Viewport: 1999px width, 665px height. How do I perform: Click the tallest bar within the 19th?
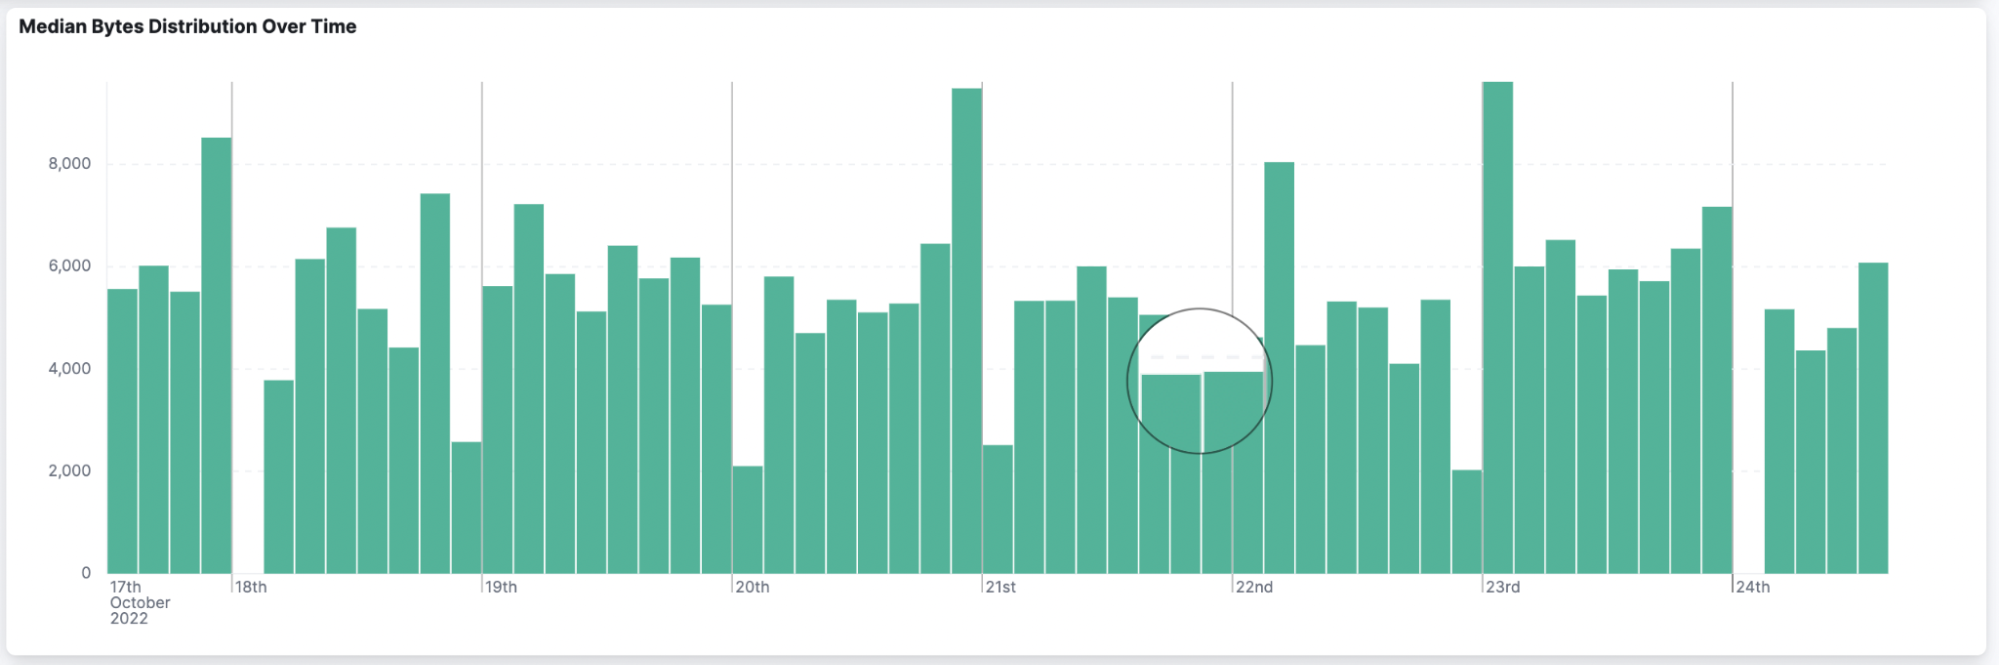pyautogui.click(x=529, y=389)
